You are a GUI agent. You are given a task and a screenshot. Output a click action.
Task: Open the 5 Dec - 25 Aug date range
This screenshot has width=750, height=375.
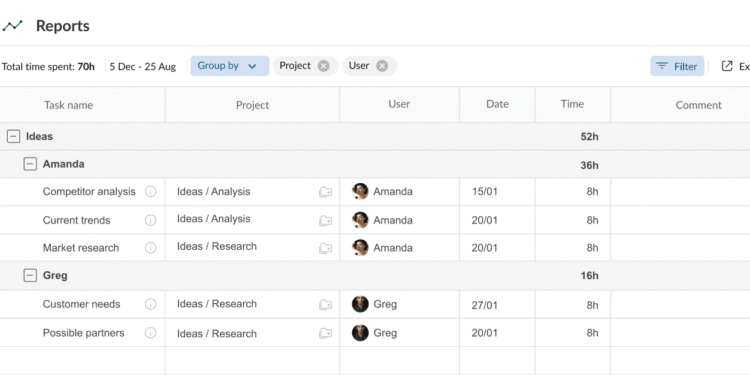tap(143, 66)
